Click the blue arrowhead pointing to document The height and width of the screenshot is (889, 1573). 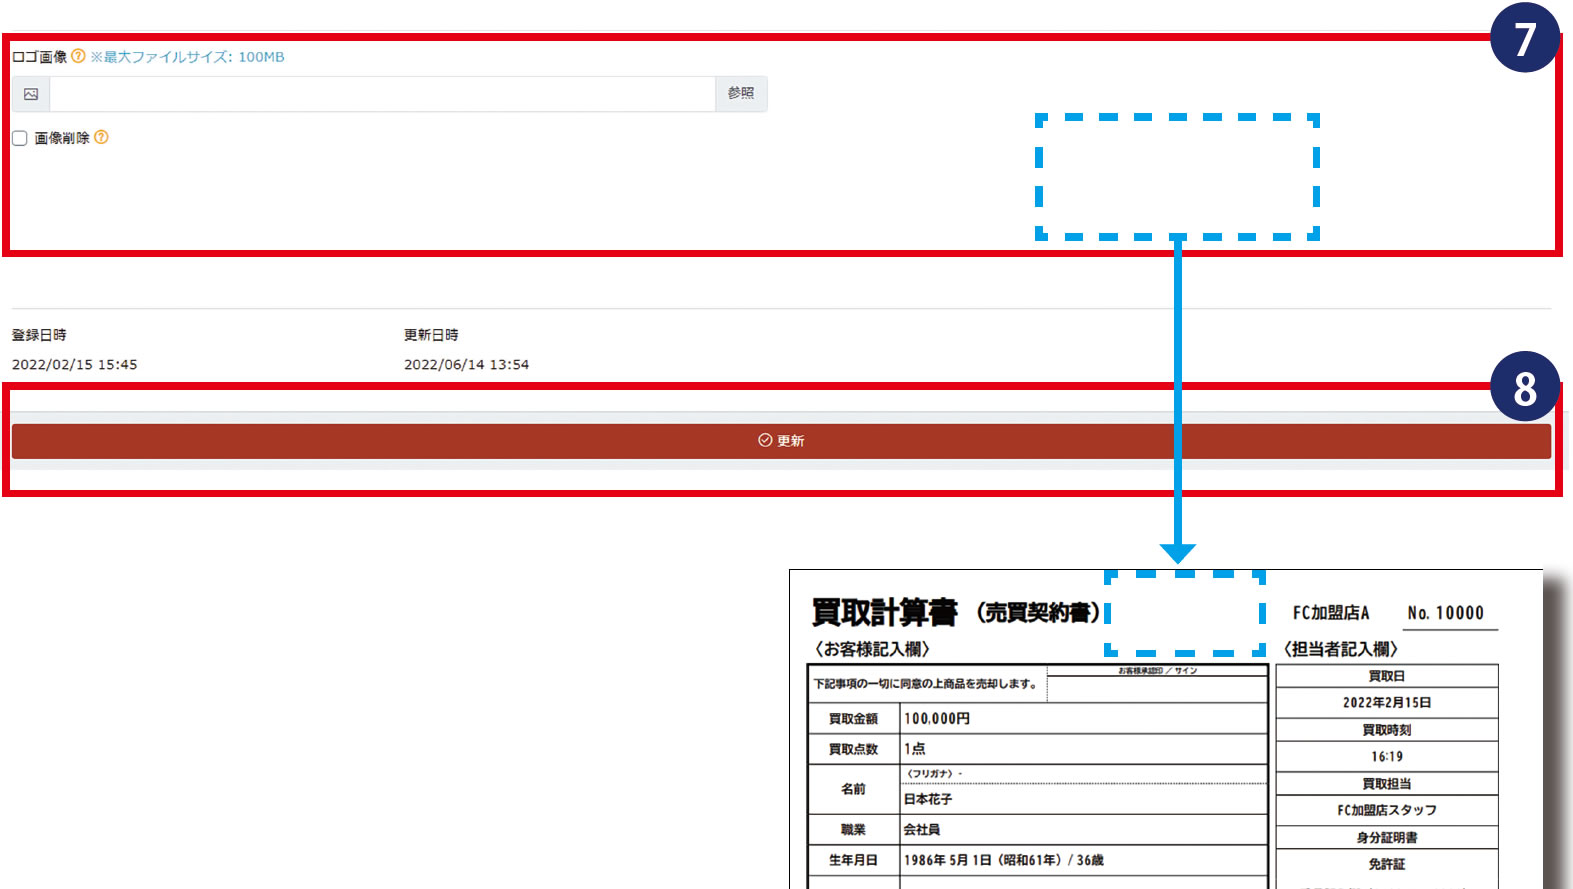(x=1177, y=553)
